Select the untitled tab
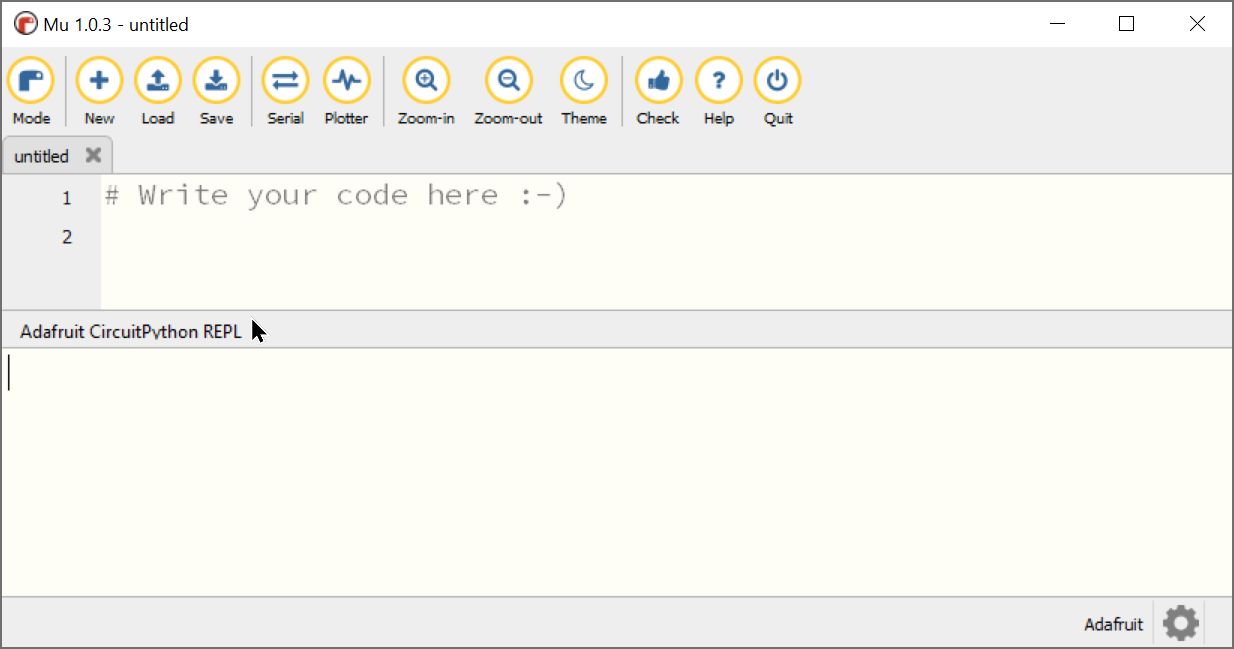The image size is (1234, 649). tap(42, 156)
